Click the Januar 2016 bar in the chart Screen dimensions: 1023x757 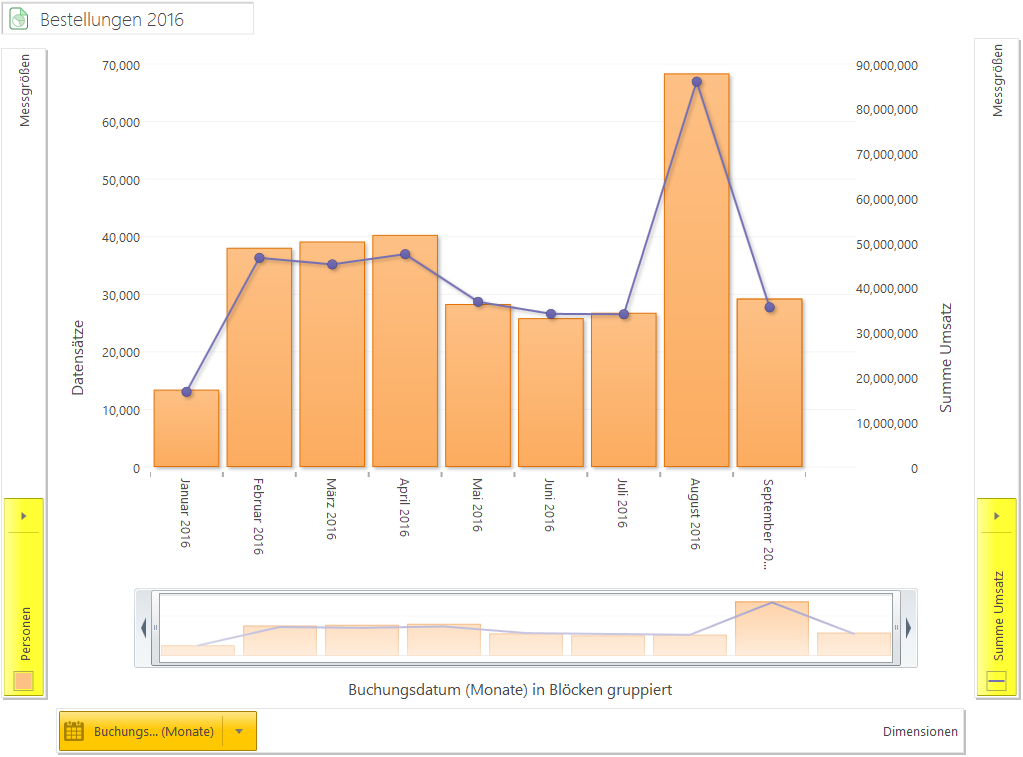(187, 428)
